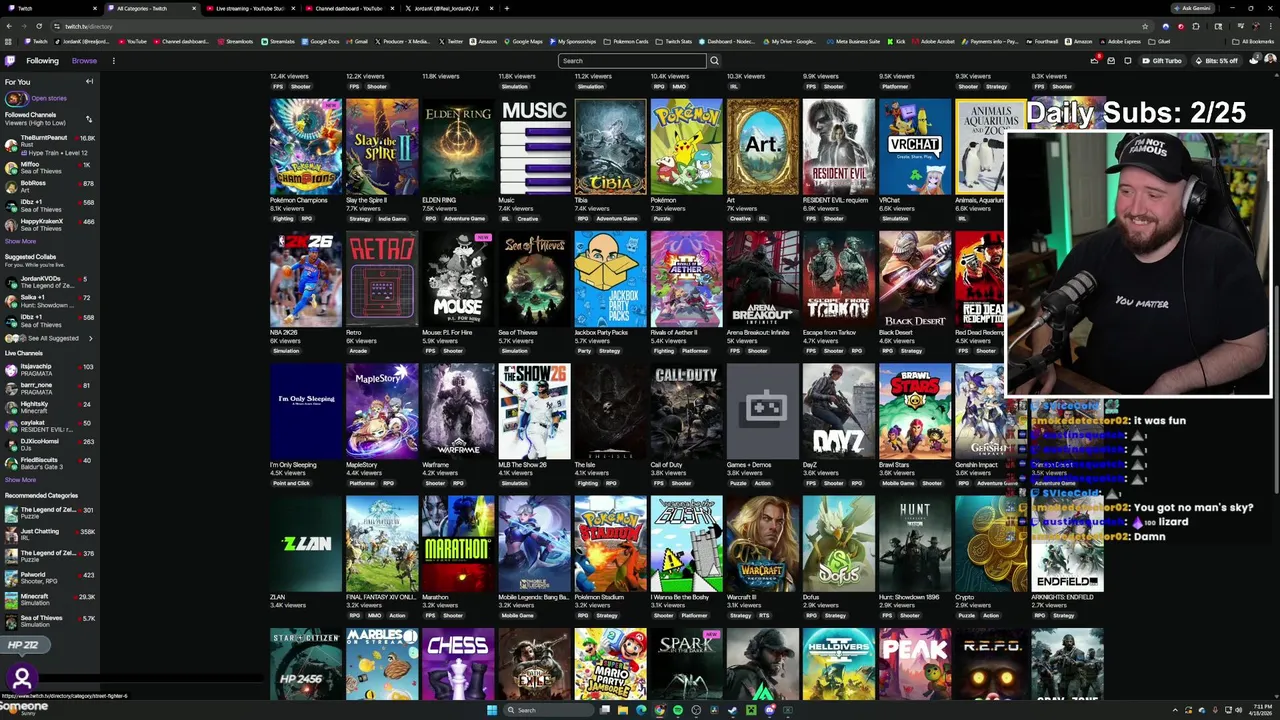Open the Twitch home logo

coord(11,60)
